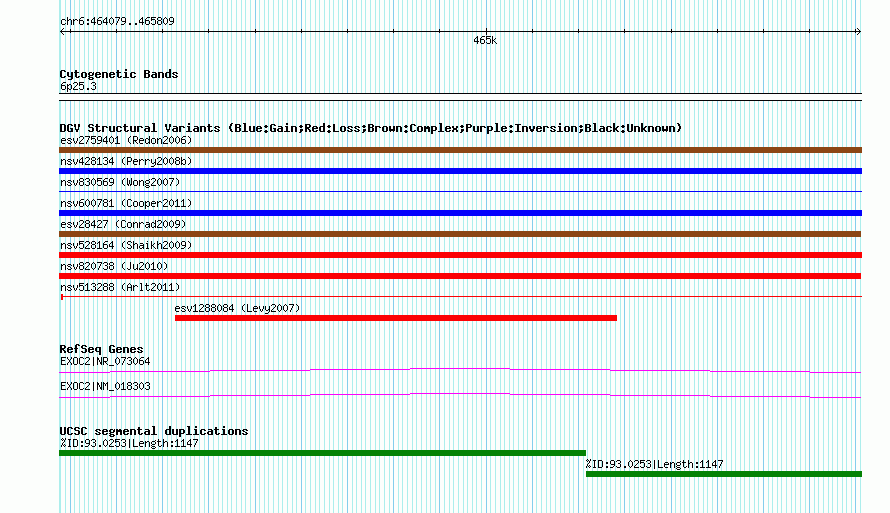Select the DGV Structural Variants track title

(371, 128)
